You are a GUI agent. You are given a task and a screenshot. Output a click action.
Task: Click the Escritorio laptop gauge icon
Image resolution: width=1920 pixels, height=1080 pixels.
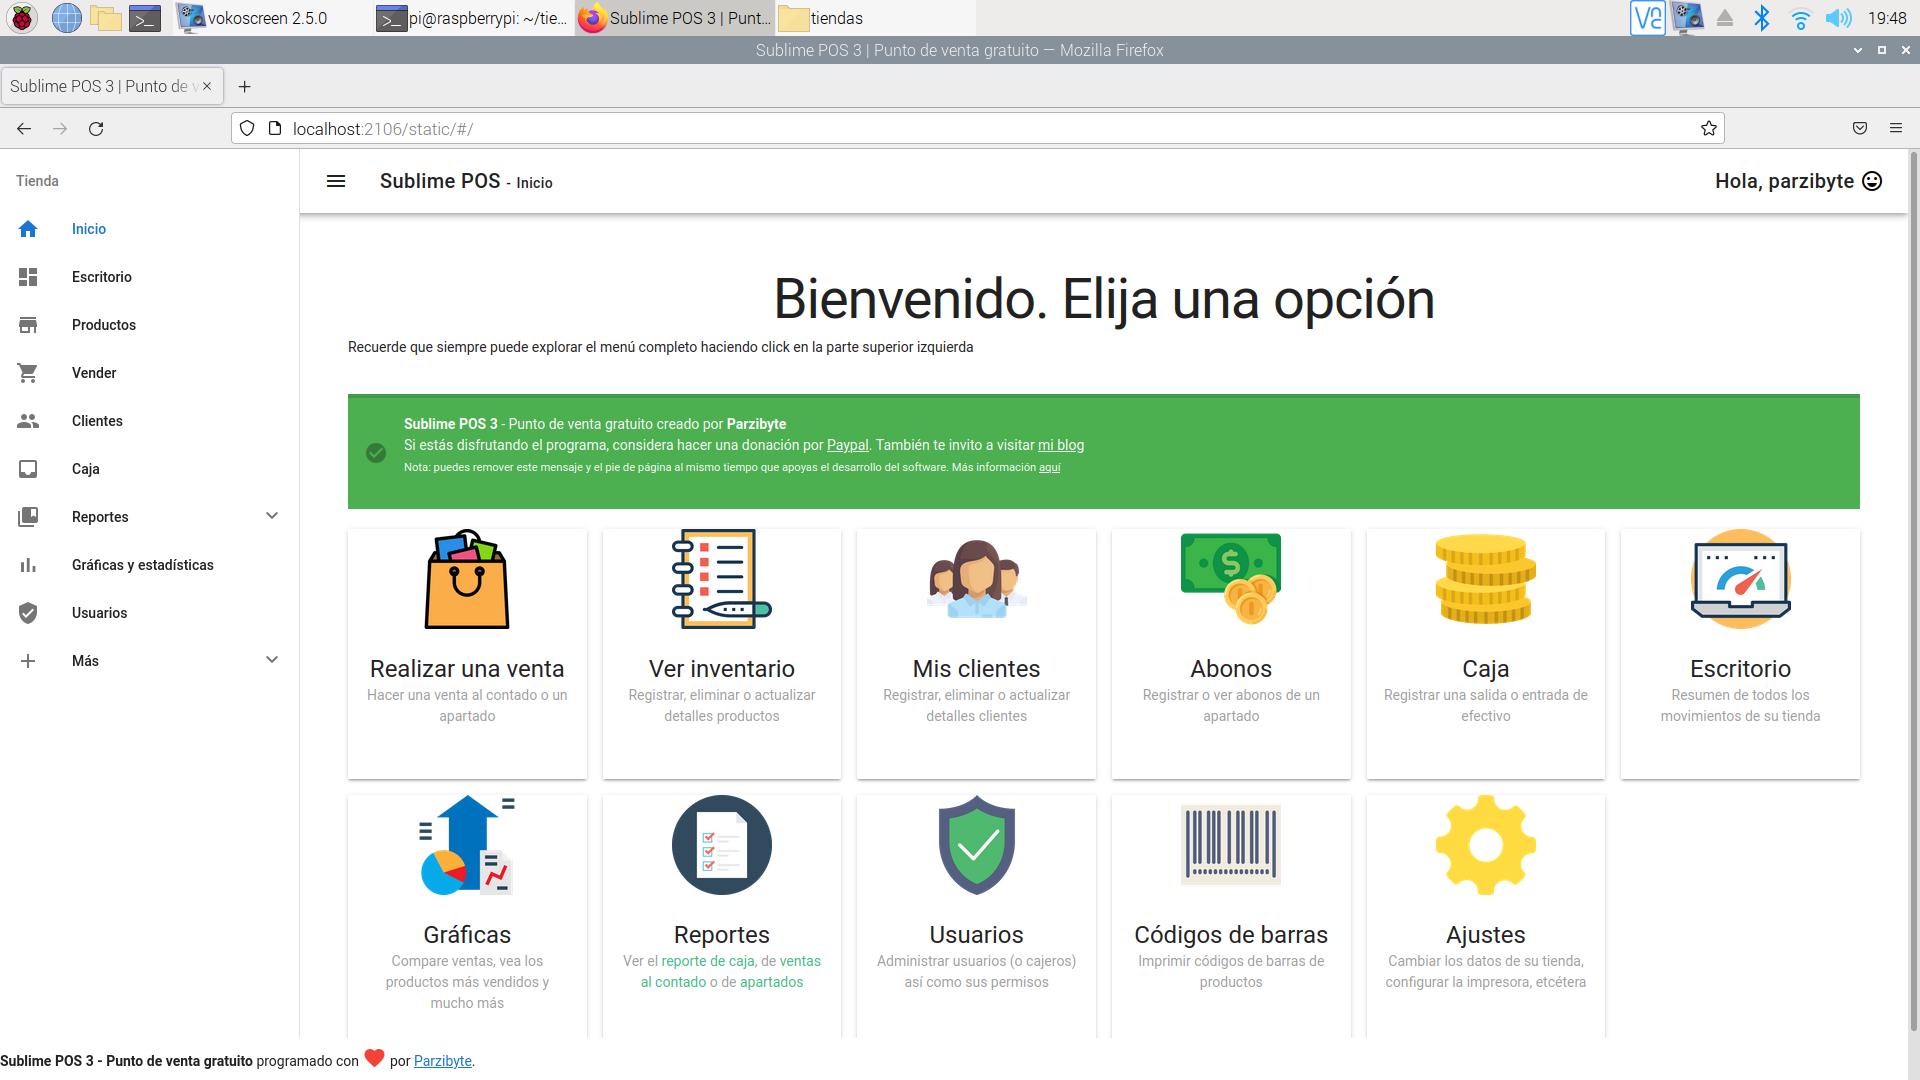tap(1740, 579)
